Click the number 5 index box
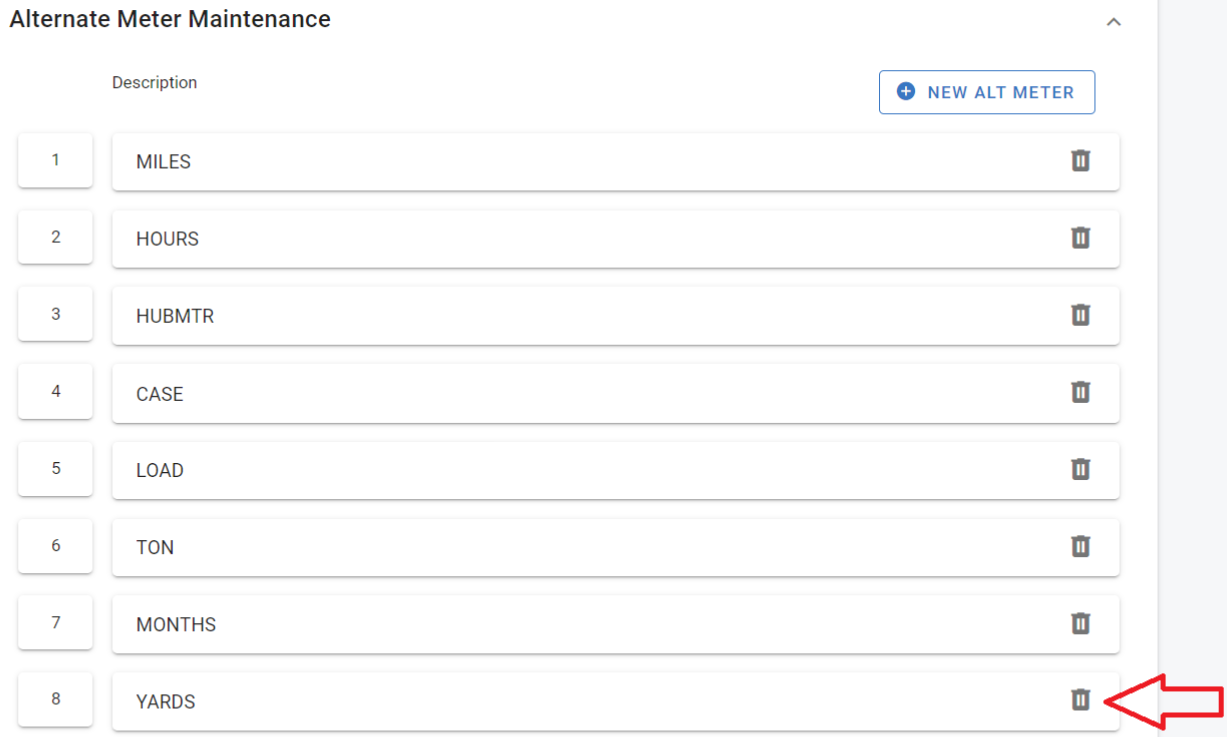Screen dimensions: 1227x738 click(x=56, y=468)
